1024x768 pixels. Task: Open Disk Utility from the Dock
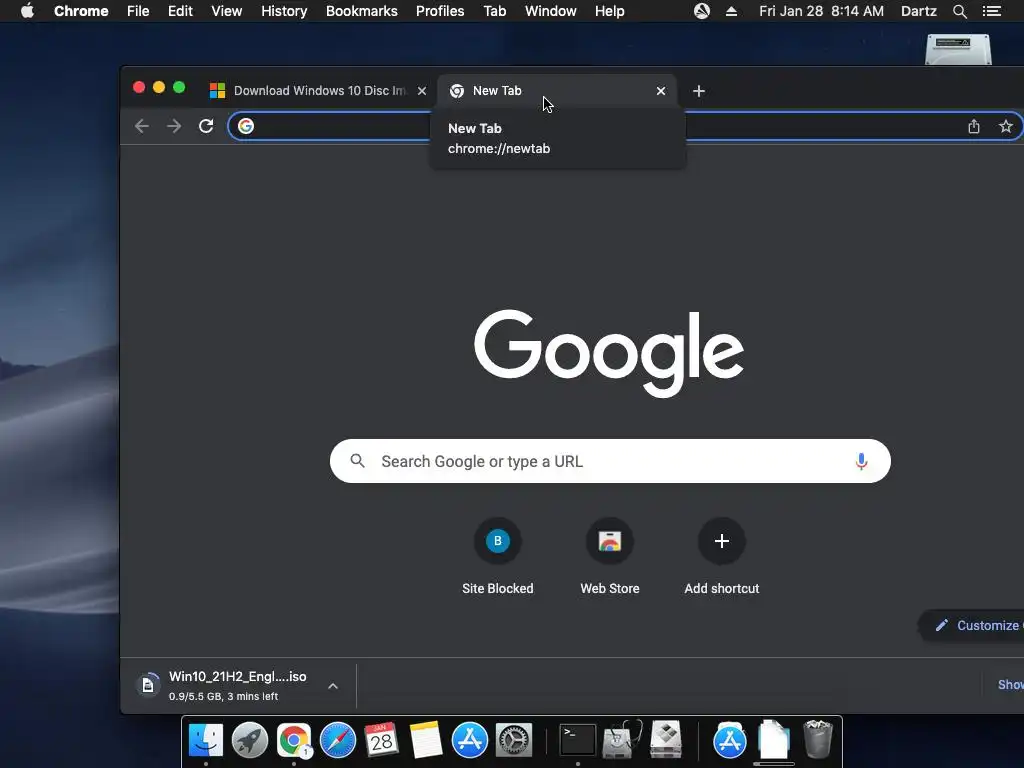pyautogui.click(x=622, y=740)
